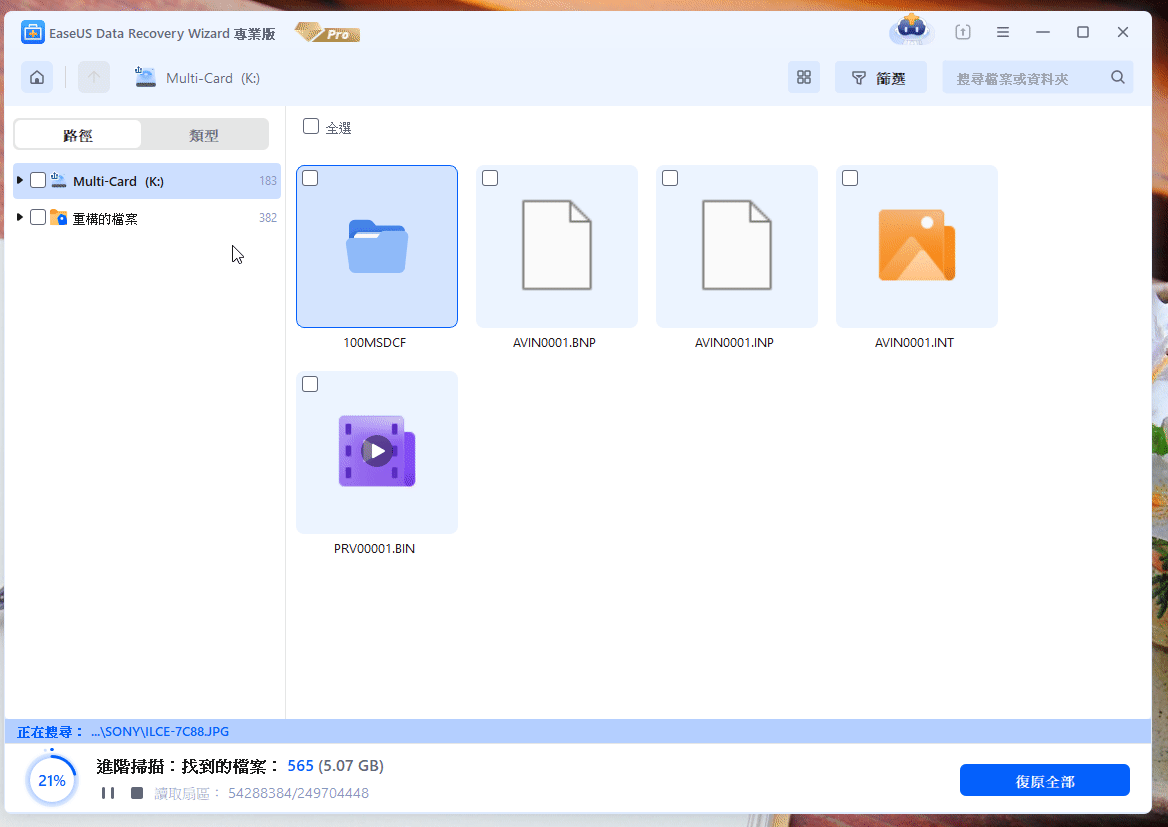Check the AVIN0001.INT file checkbox
The height and width of the screenshot is (827, 1168).
[850, 178]
